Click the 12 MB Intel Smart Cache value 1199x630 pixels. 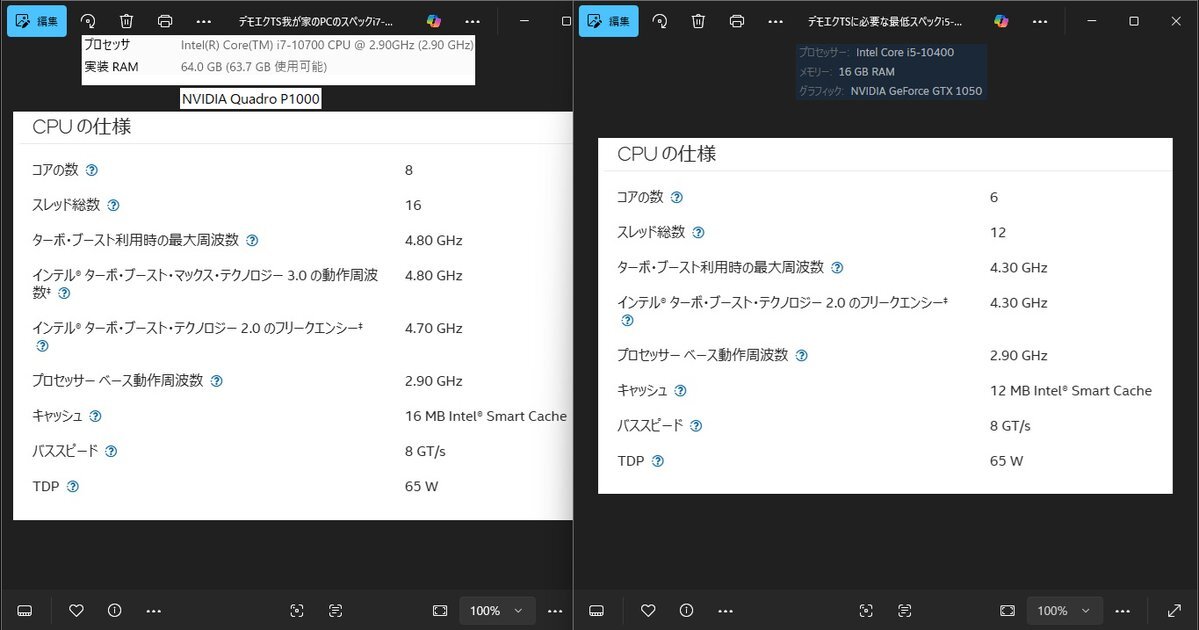(1071, 391)
